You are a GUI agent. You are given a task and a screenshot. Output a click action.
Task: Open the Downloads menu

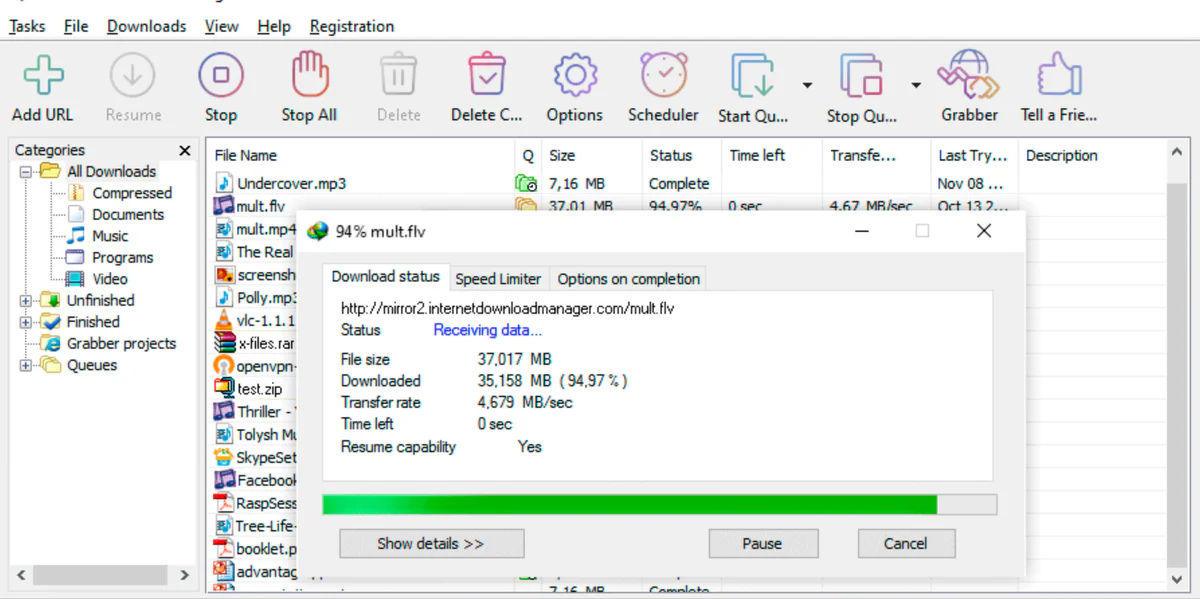146,27
